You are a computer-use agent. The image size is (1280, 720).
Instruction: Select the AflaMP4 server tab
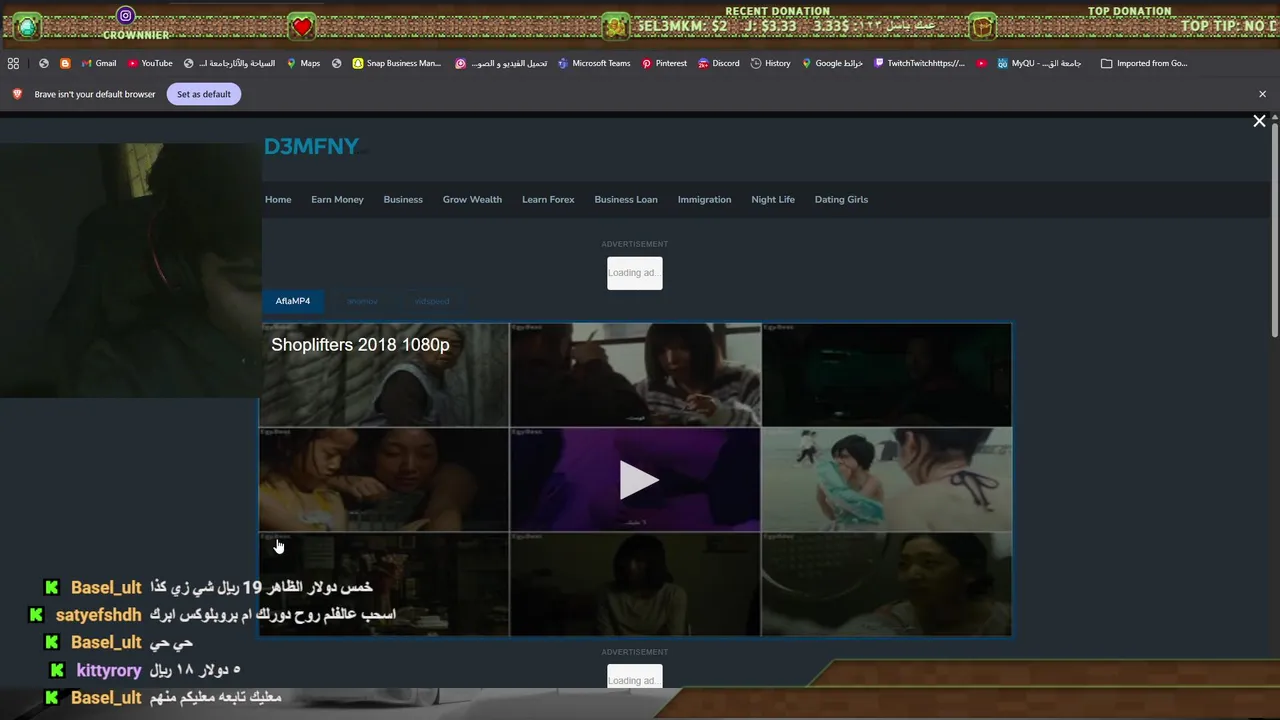293,301
